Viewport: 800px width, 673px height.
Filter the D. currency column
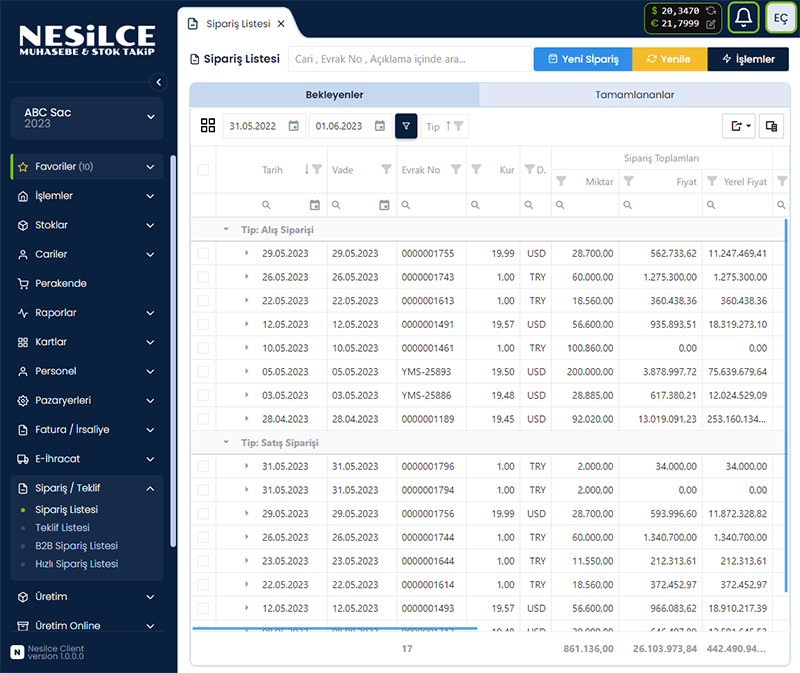tap(530, 169)
